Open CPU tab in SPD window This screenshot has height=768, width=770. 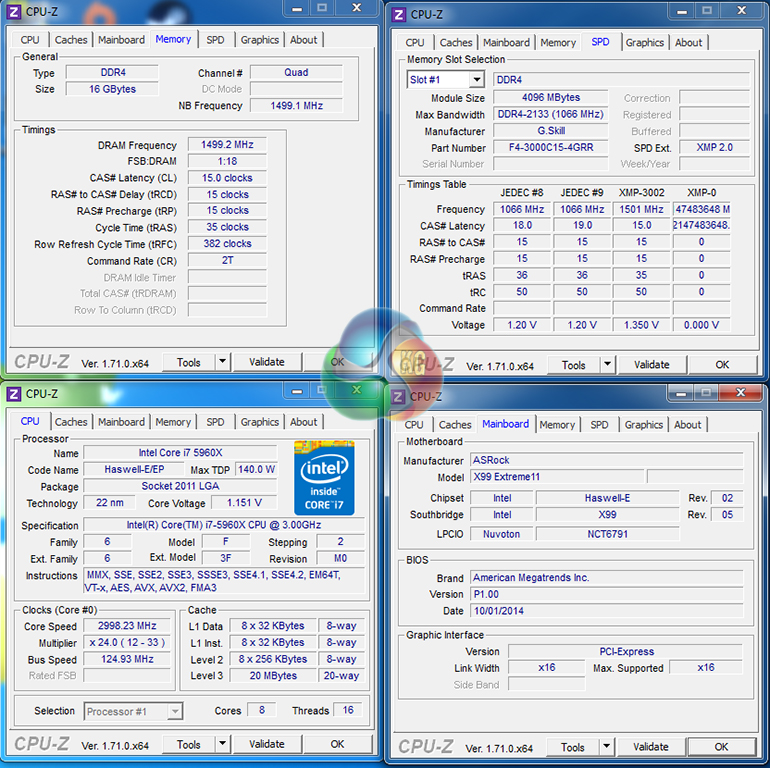pyautogui.click(x=414, y=43)
